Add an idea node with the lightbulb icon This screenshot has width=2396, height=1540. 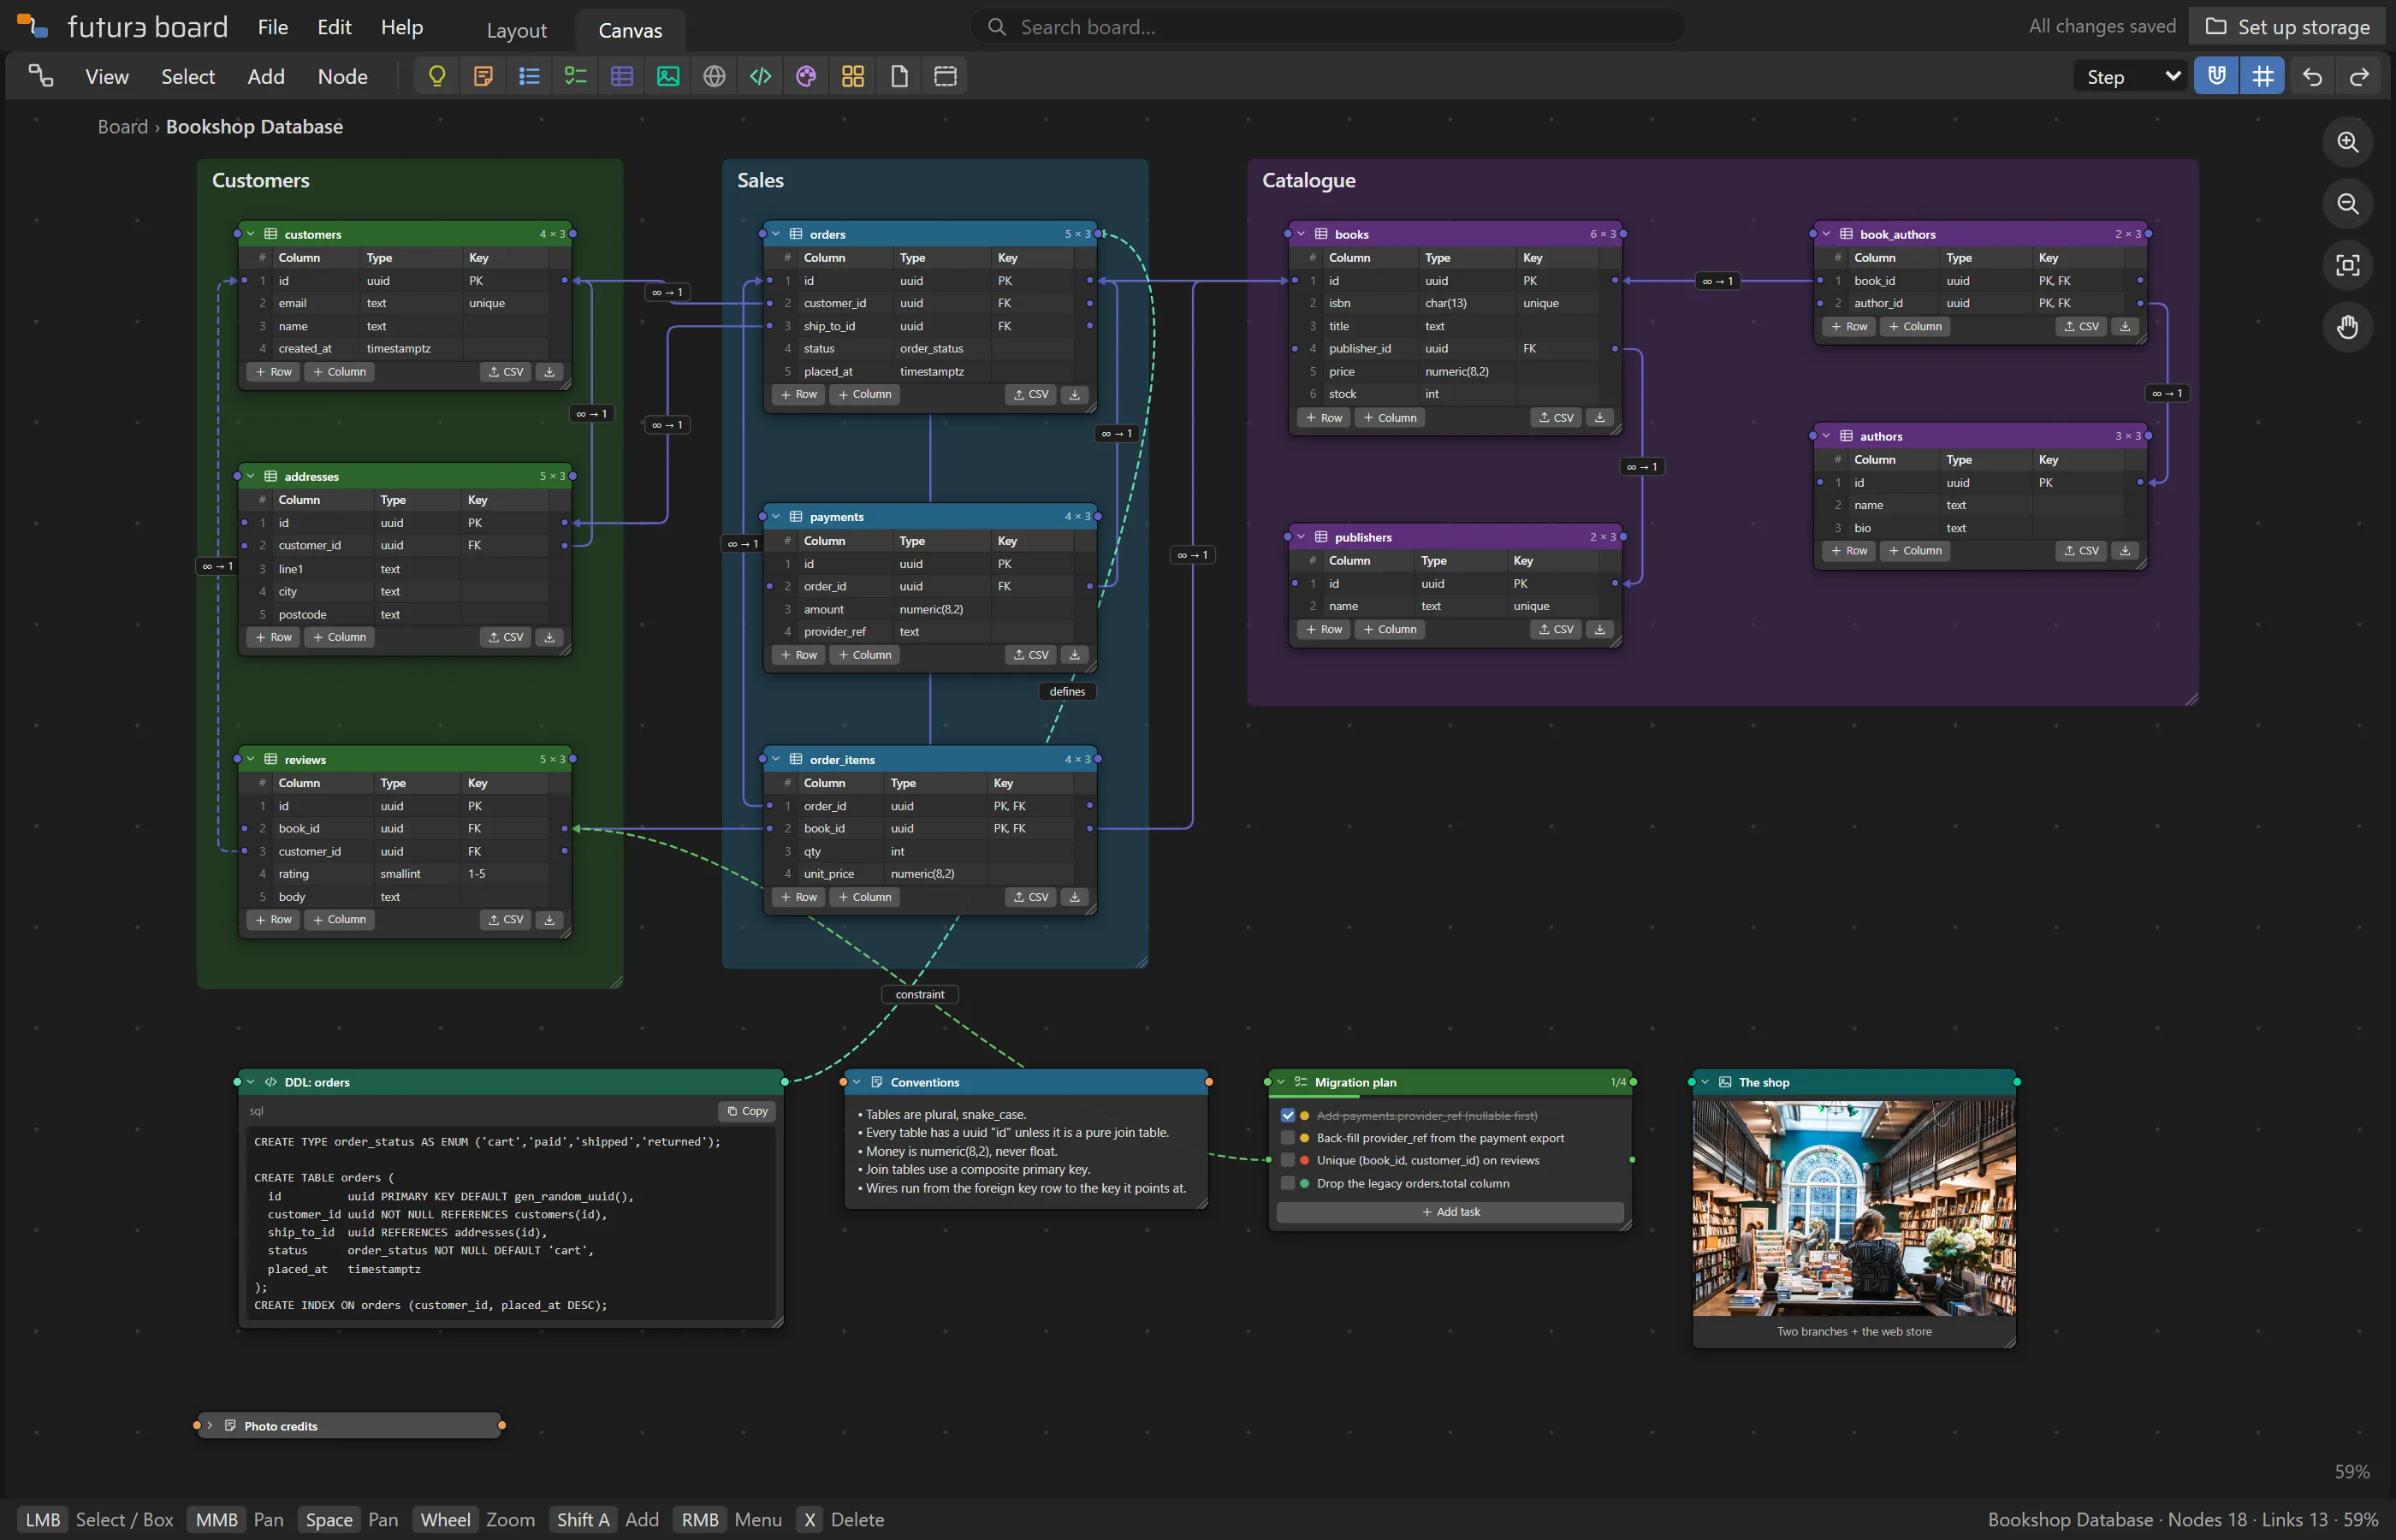[437, 76]
